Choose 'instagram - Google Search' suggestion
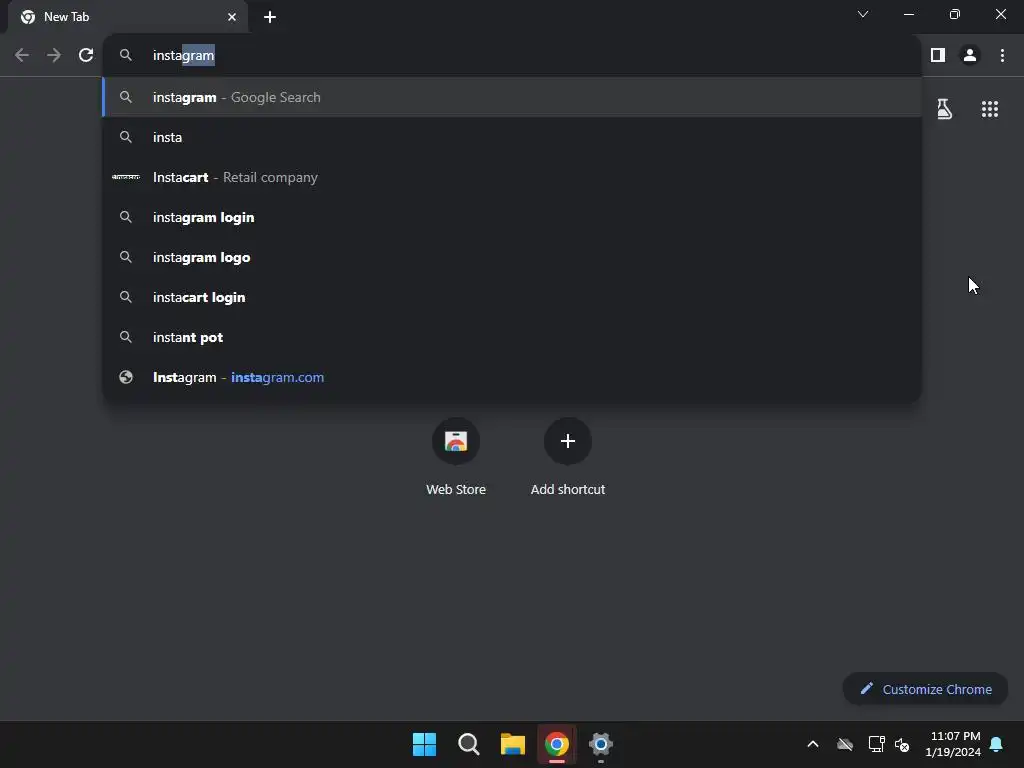Screen dimensions: 1024x768 (x=513, y=97)
